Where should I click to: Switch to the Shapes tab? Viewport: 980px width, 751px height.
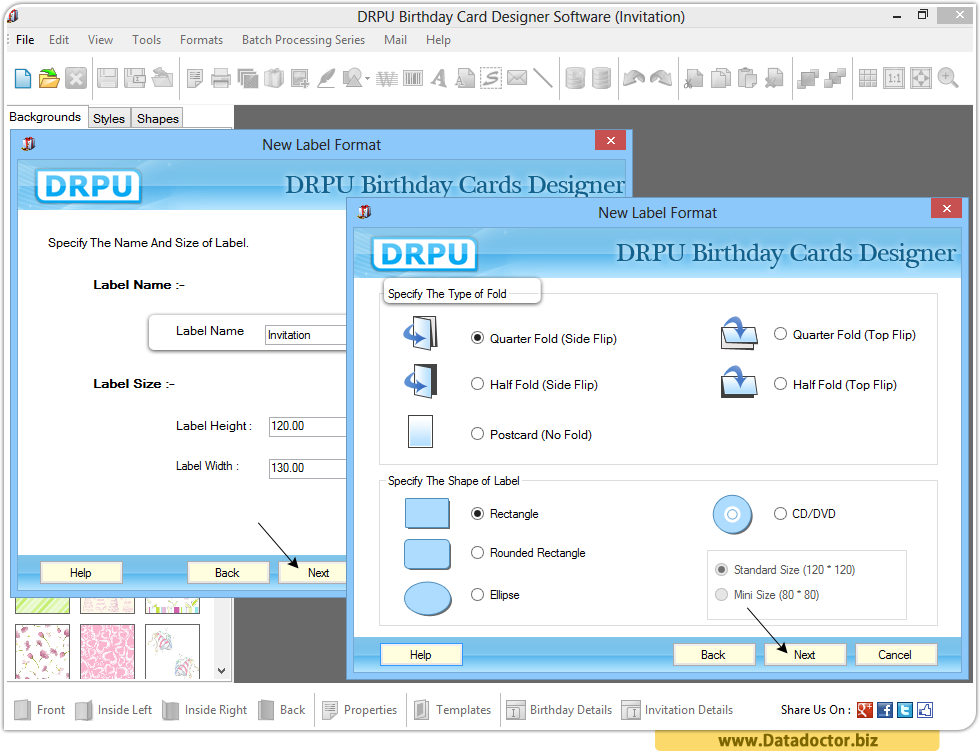[x=158, y=119]
